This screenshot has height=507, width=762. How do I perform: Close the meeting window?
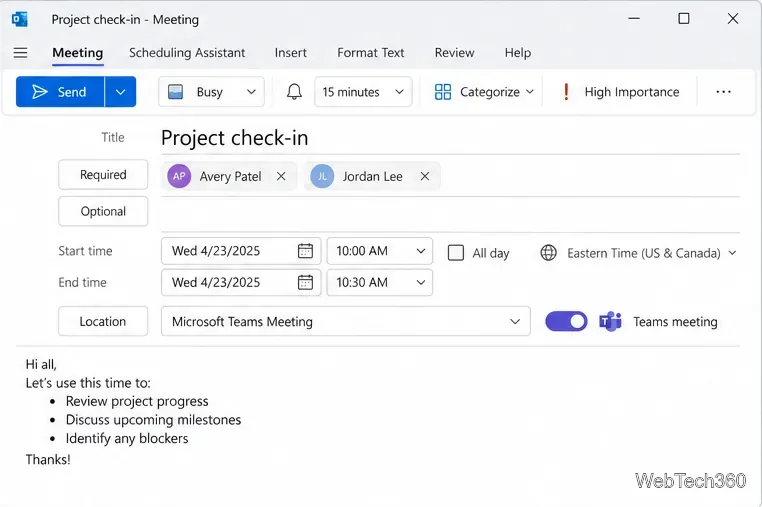(733, 18)
